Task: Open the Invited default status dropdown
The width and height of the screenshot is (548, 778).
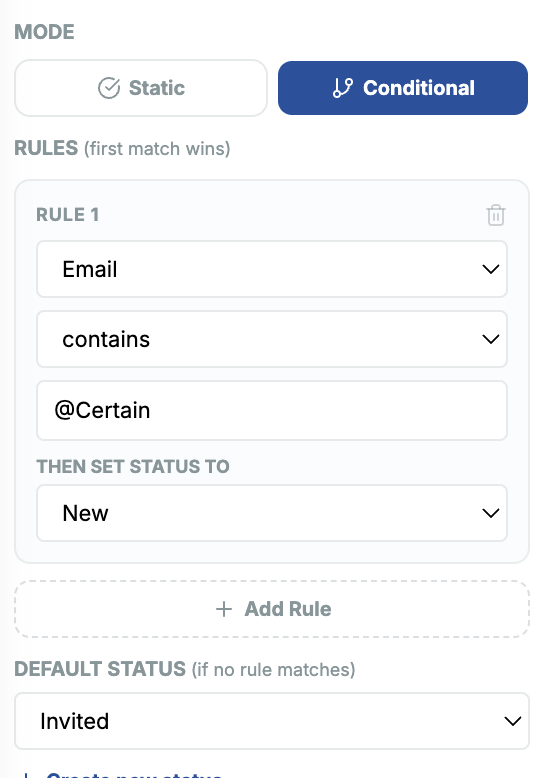Action: tap(272, 721)
